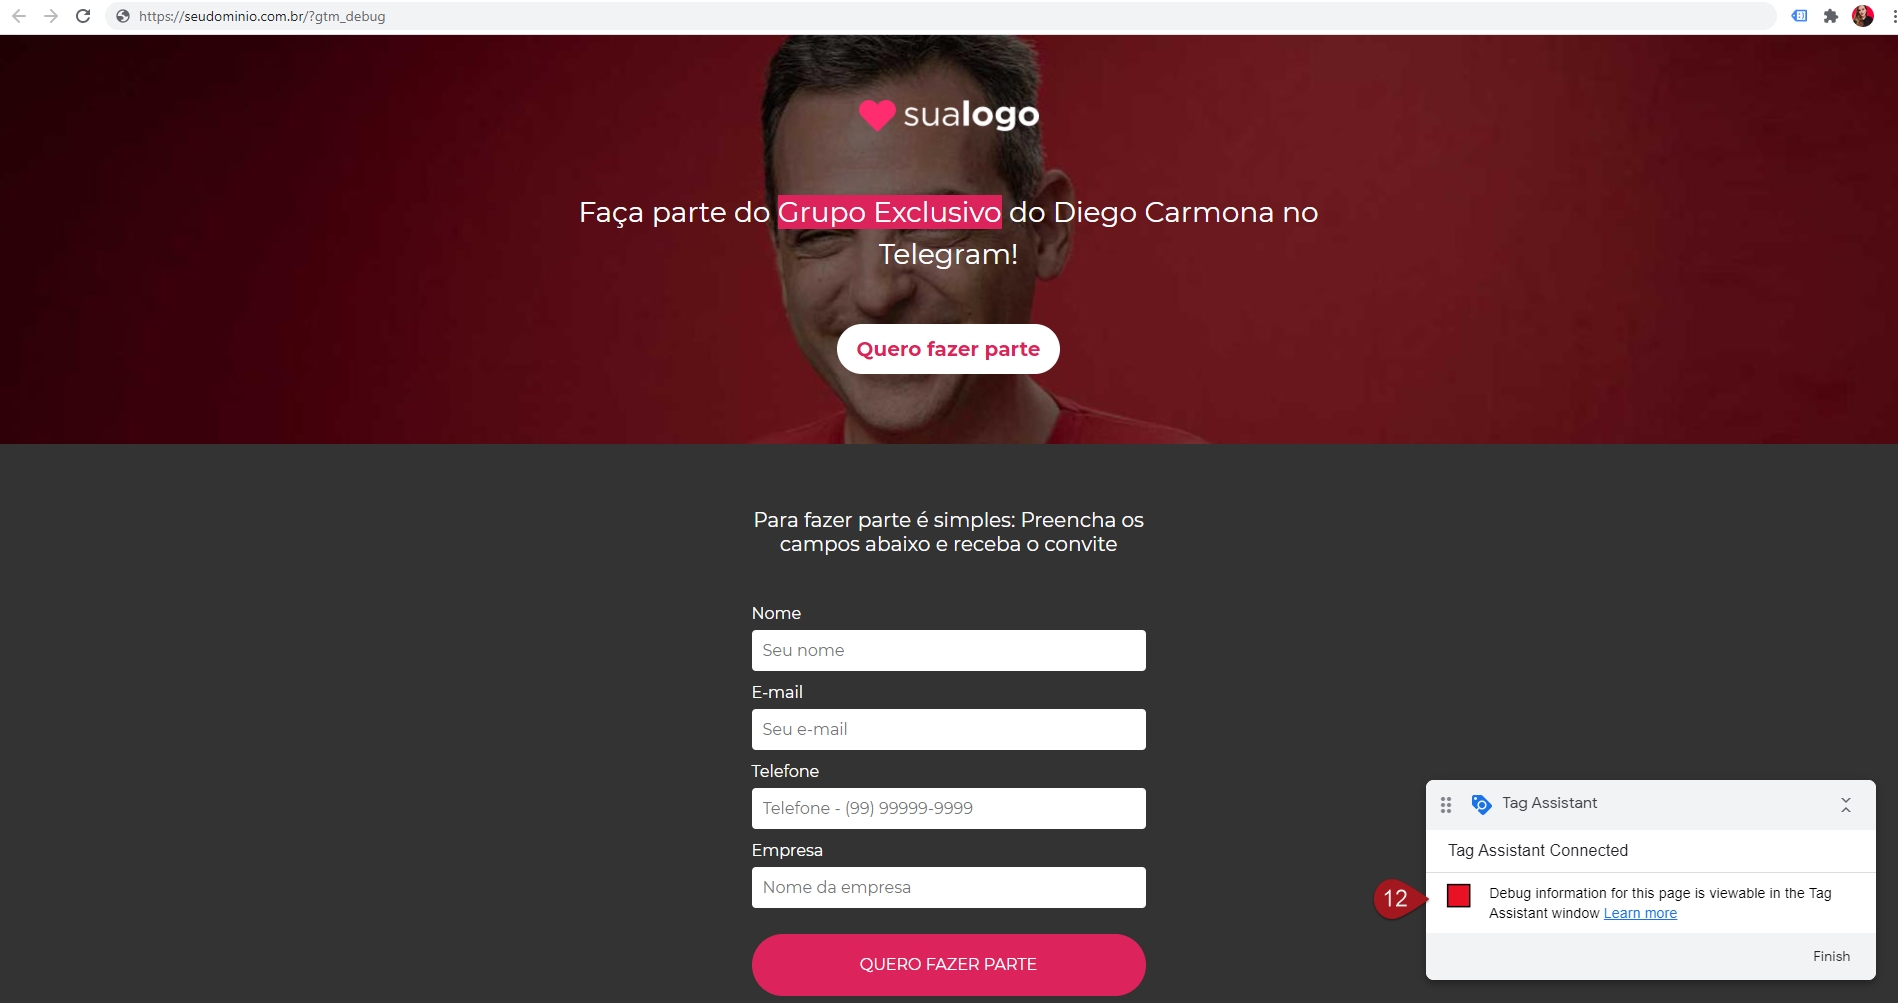Click the Tag Assistant logo in the panel header
The width and height of the screenshot is (1898, 1003).
pyautogui.click(x=1481, y=804)
